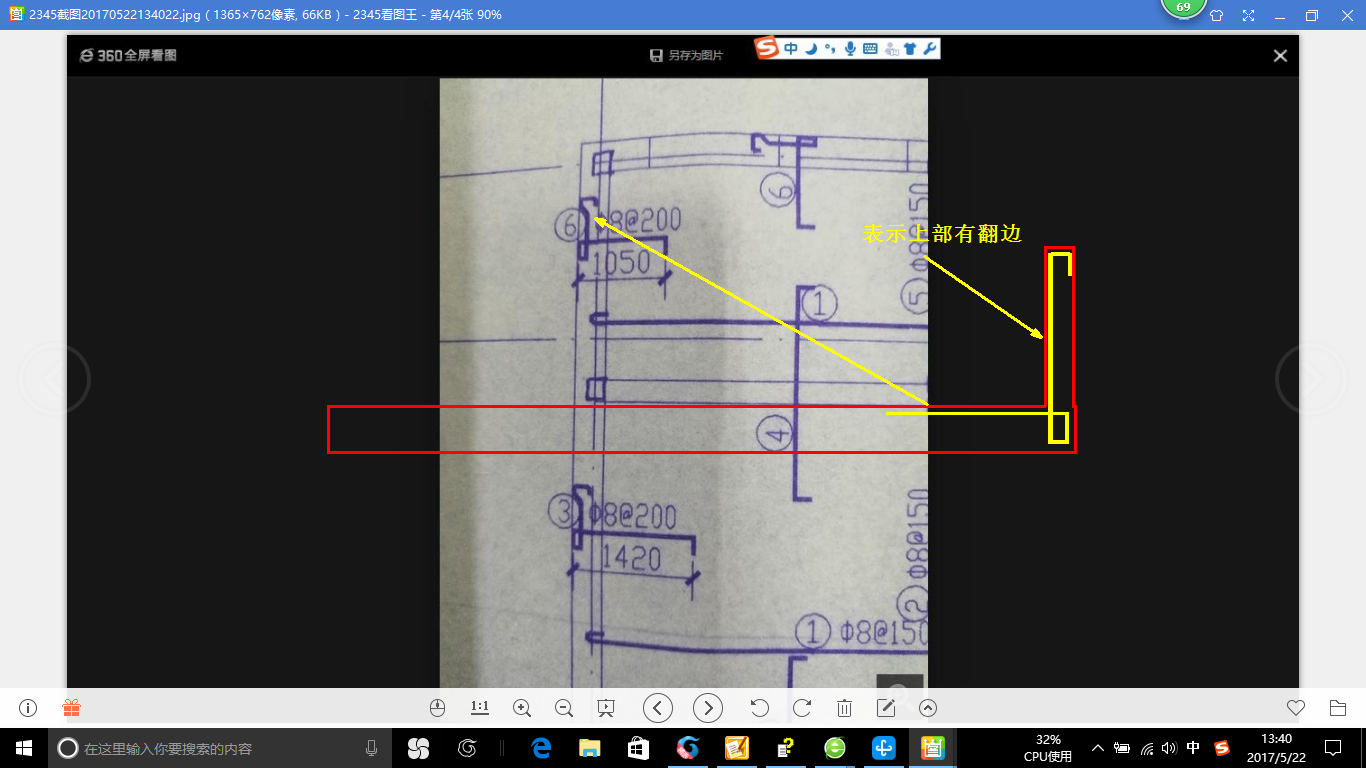The image size is (1366, 768).
Task: Click the skin shirt icon in title bar
Action: [1216, 15]
